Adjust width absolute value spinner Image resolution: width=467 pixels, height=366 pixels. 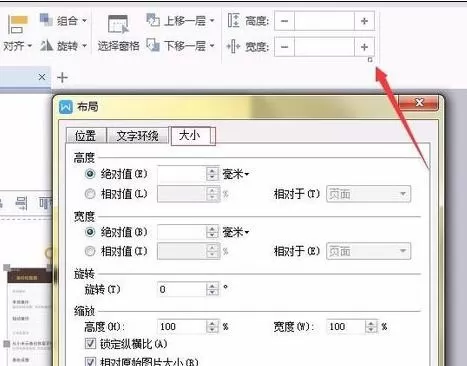click(212, 232)
